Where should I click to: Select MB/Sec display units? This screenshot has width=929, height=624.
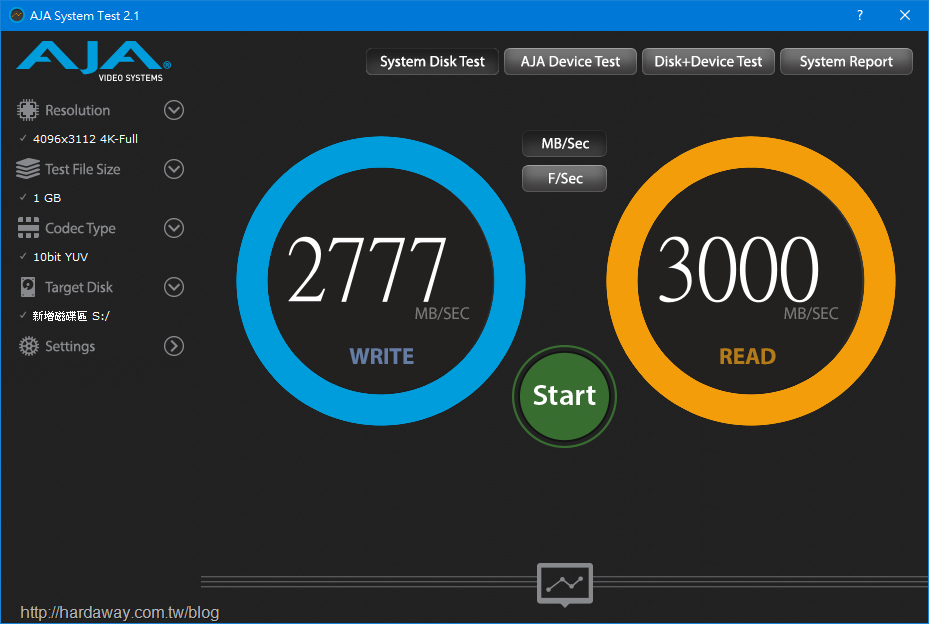(x=565, y=143)
